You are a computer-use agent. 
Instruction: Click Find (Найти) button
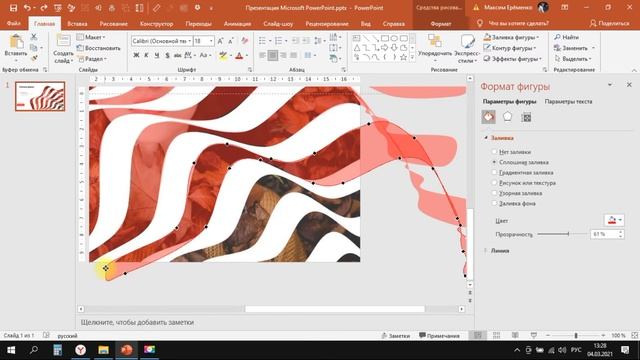point(567,37)
